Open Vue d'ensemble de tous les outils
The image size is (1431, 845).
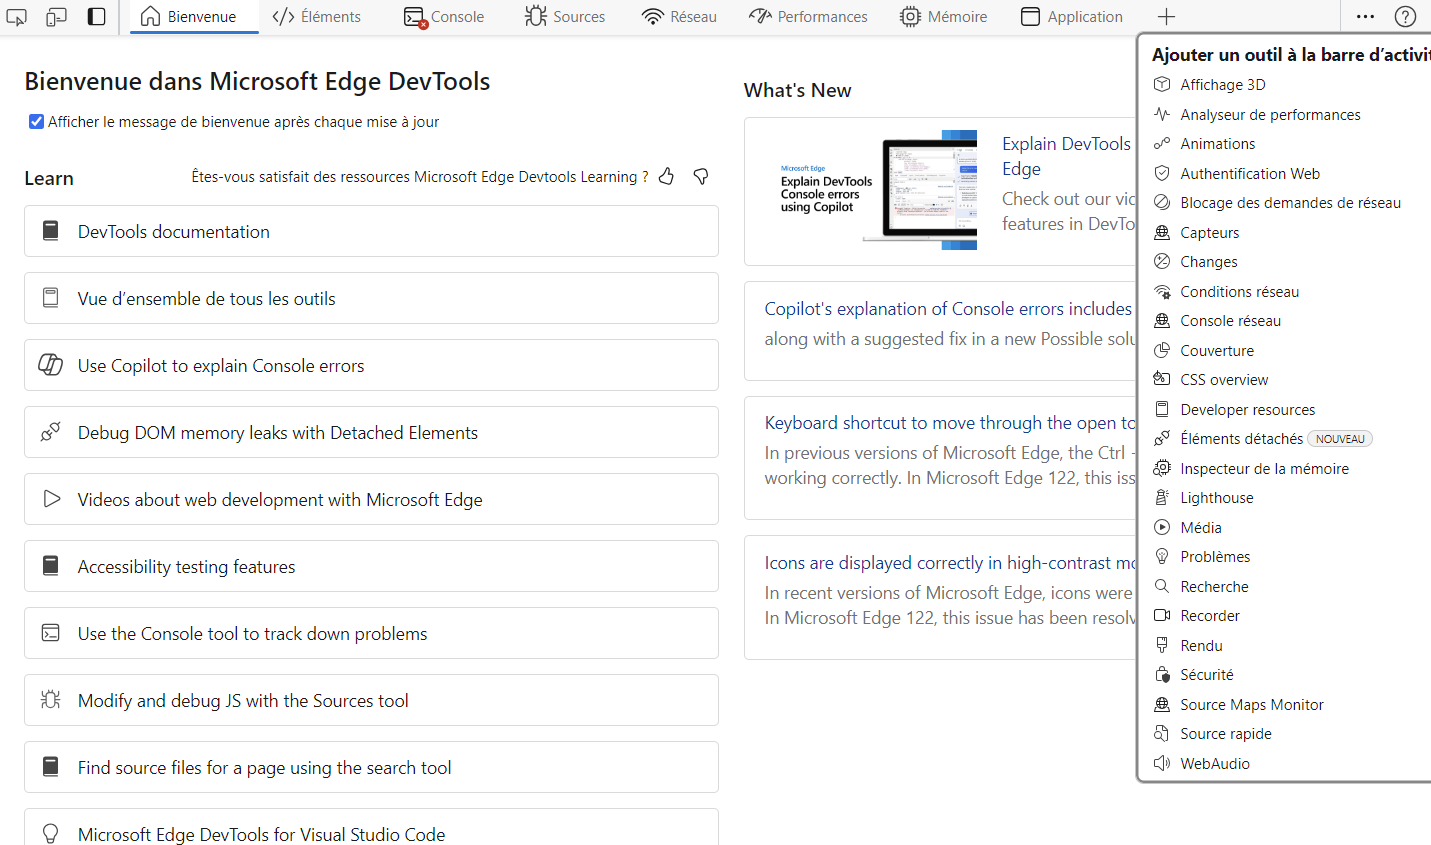pyautogui.click(x=371, y=298)
